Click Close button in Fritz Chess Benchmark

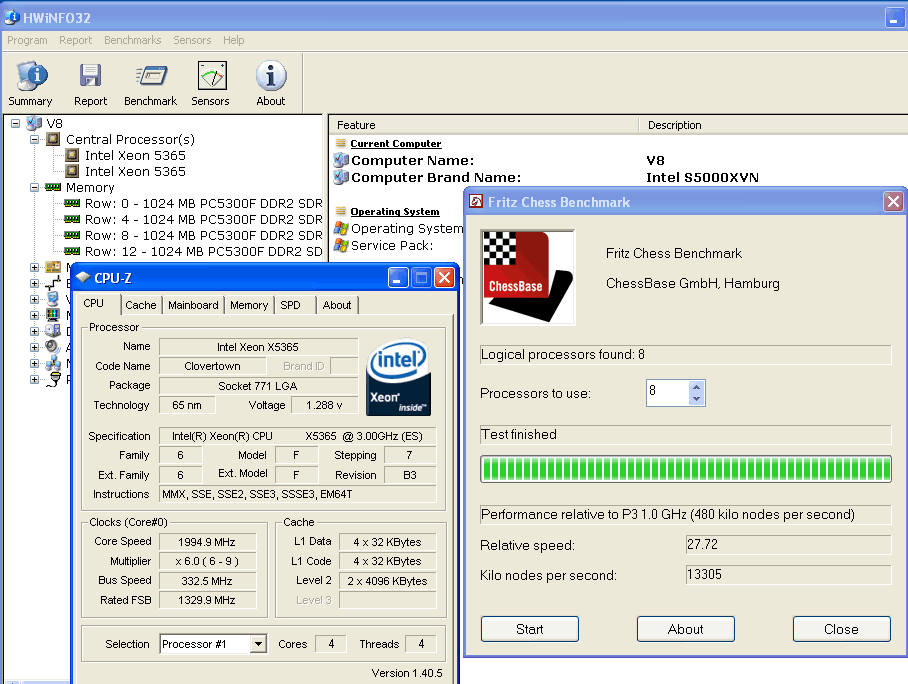tap(841, 629)
